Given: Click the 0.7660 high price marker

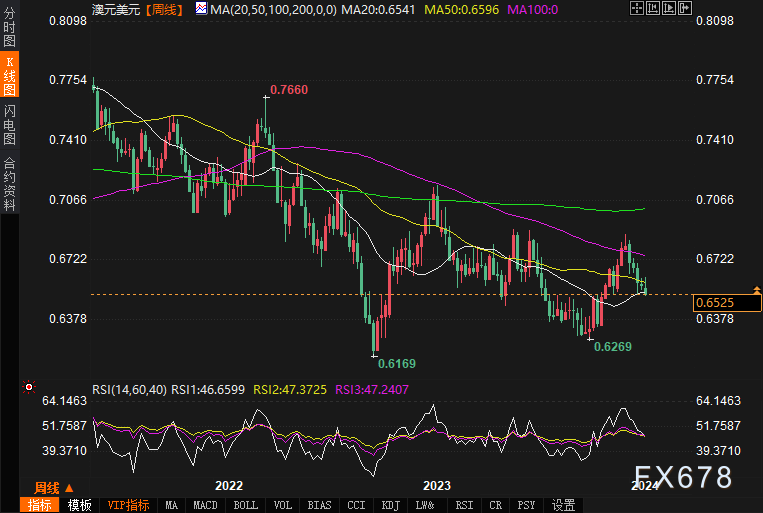Looking at the screenshot, I should [x=288, y=90].
